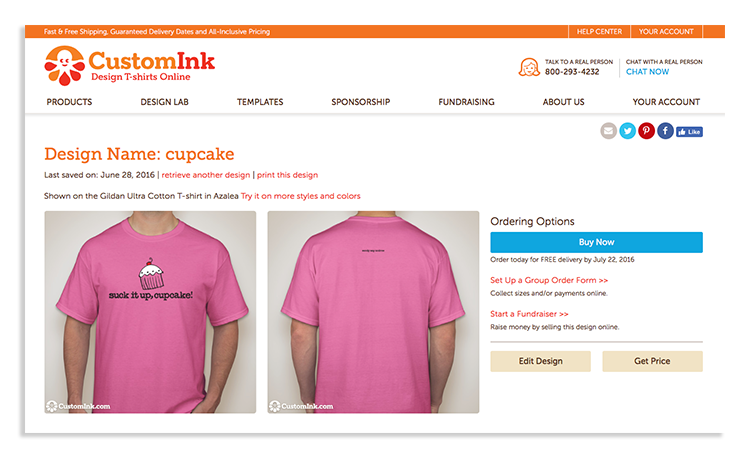The height and width of the screenshot is (458, 750).
Task: Click the Facebook Like button
Action: (x=689, y=132)
